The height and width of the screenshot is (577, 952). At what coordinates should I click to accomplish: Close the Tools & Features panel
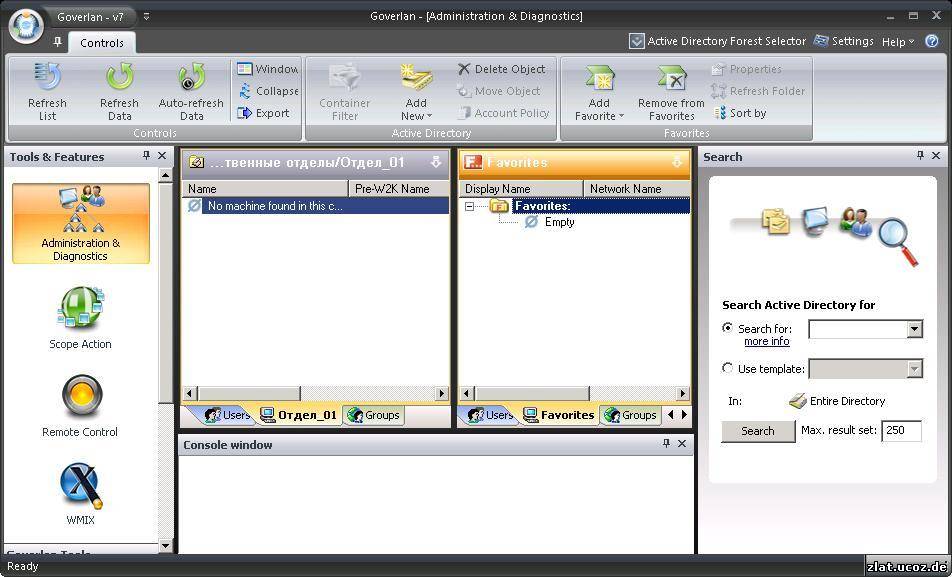click(162, 156)
